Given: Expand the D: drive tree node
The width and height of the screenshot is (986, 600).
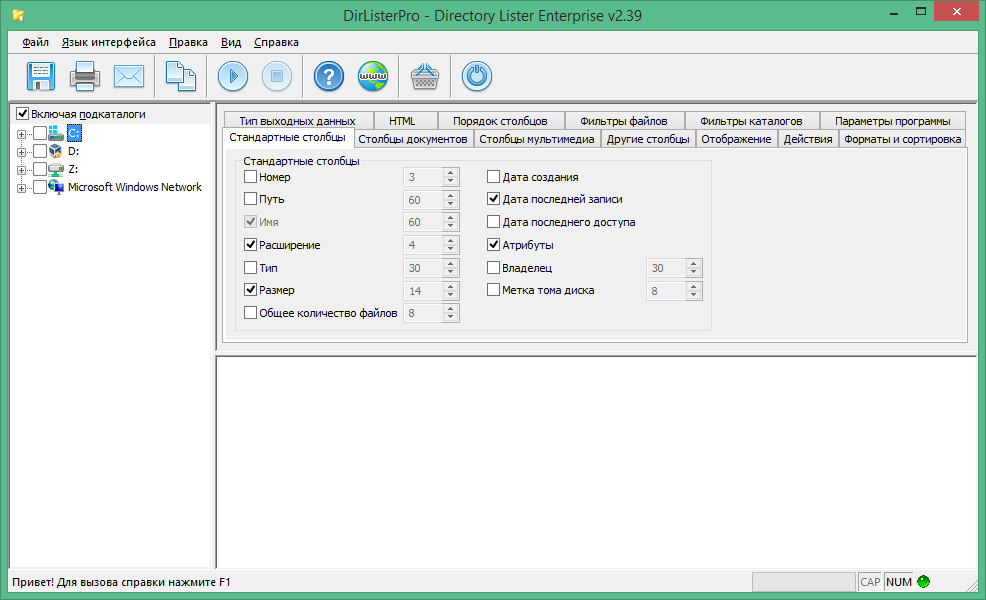Looking at the screenshot, I should 21,152.
